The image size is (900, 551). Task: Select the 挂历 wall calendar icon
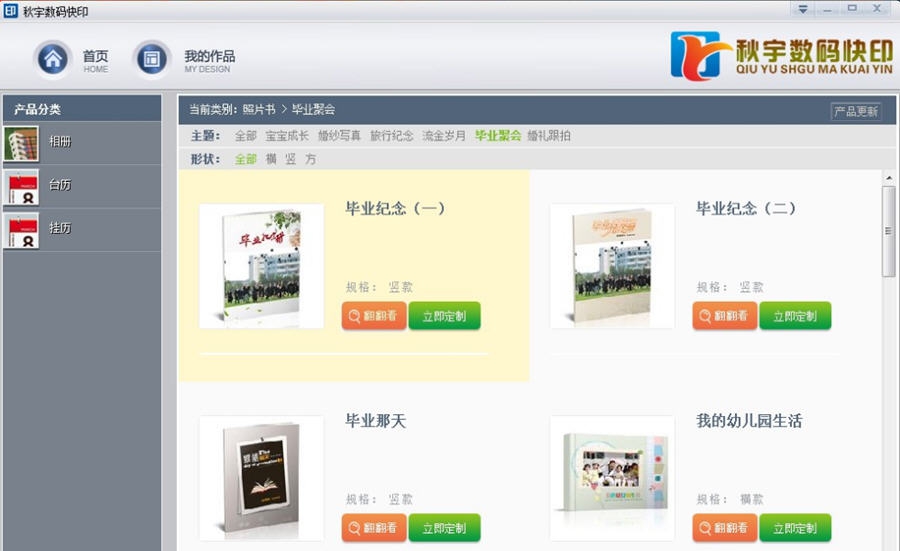21,230
